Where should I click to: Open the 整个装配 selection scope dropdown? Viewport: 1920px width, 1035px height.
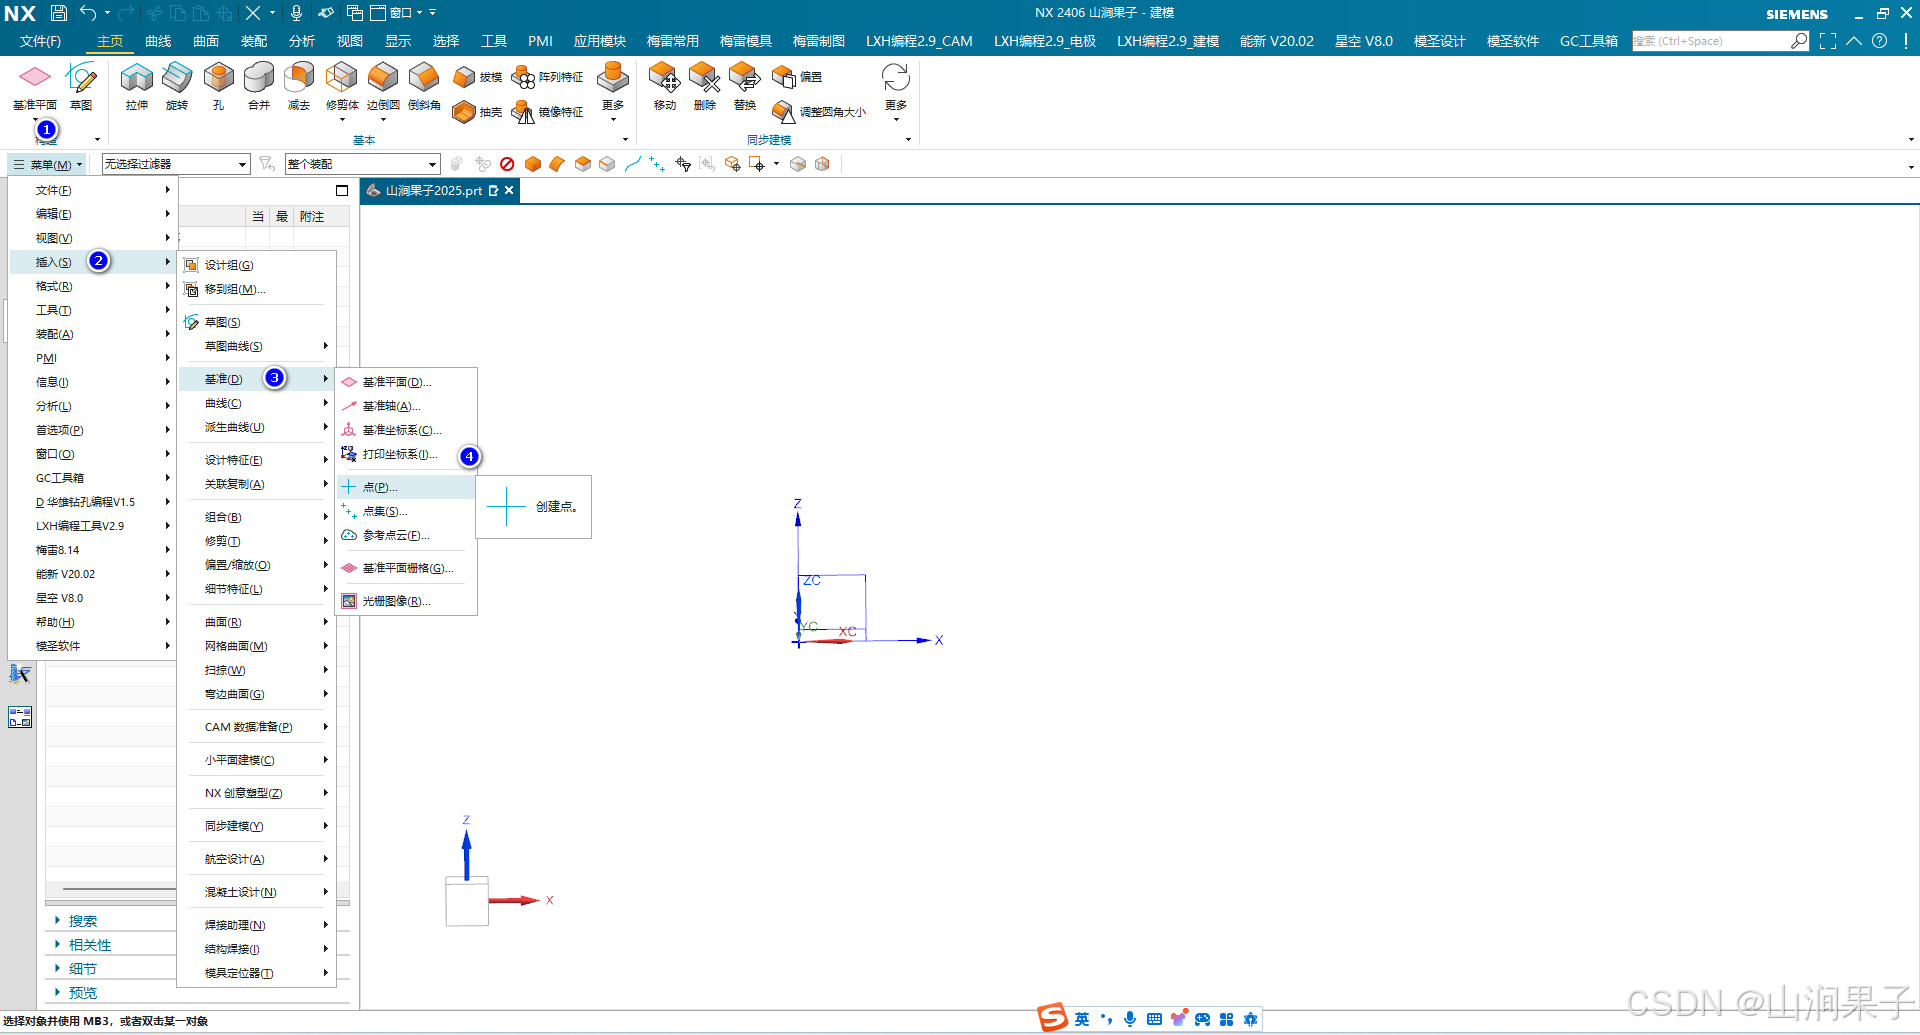[362, 164]
